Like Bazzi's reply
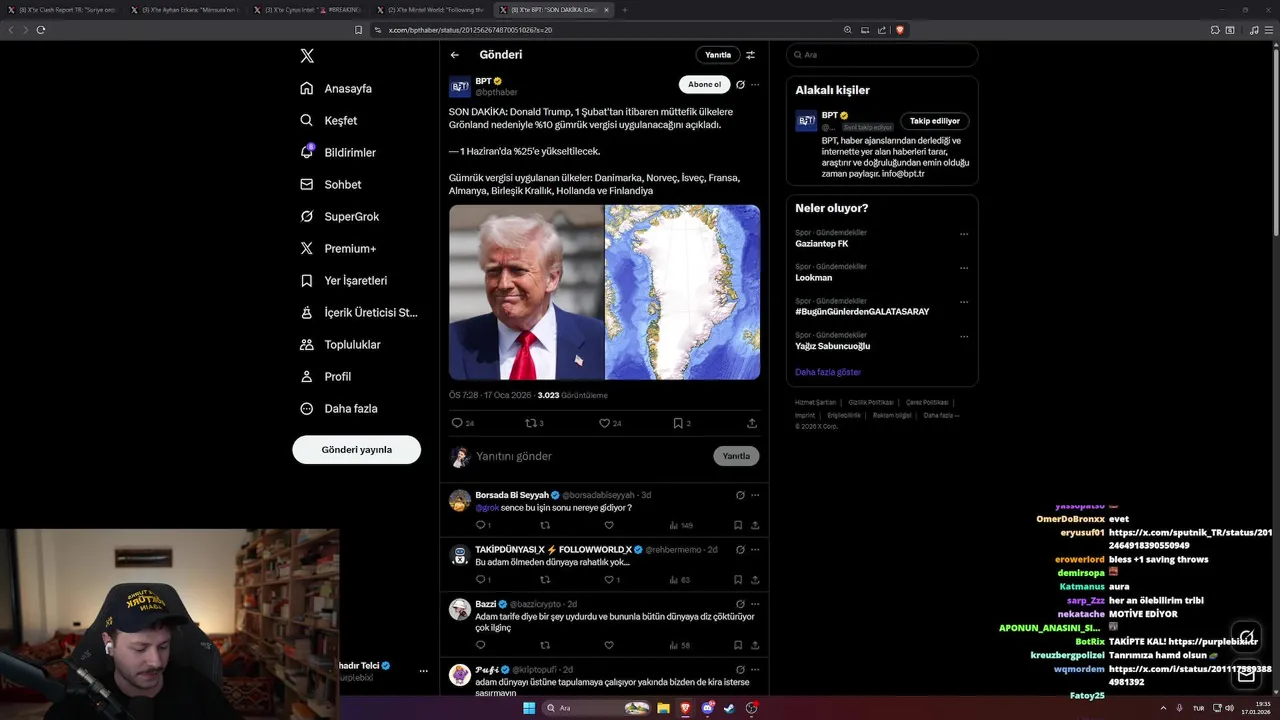This screenshot has width=1280, height=720. [608, 645]
